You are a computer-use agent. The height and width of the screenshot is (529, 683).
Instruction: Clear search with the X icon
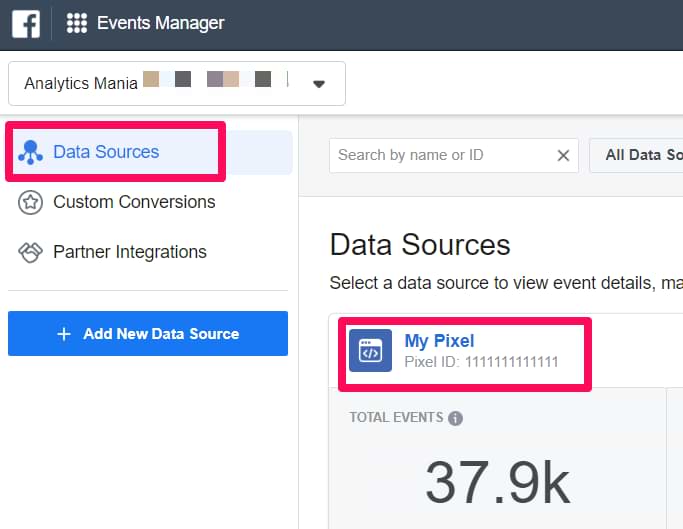pyautogui.click(x=563, y=155)
